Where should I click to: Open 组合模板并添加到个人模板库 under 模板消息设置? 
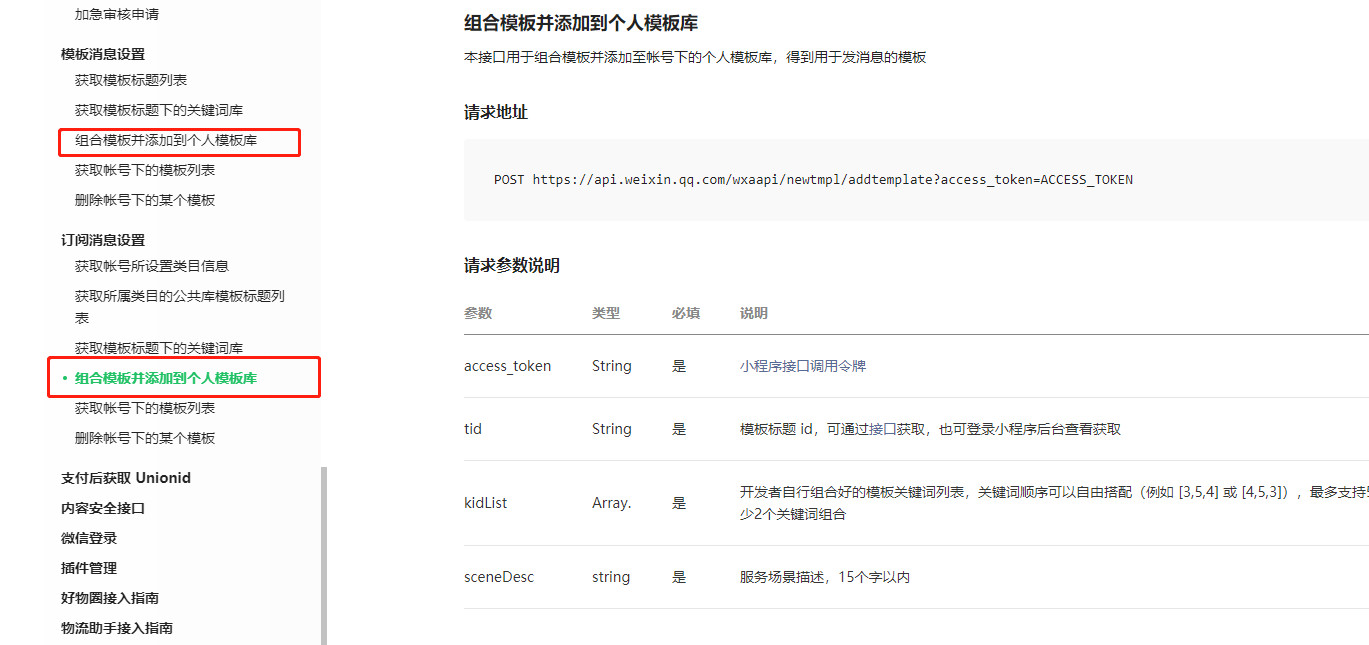click(x=166, y=140)
